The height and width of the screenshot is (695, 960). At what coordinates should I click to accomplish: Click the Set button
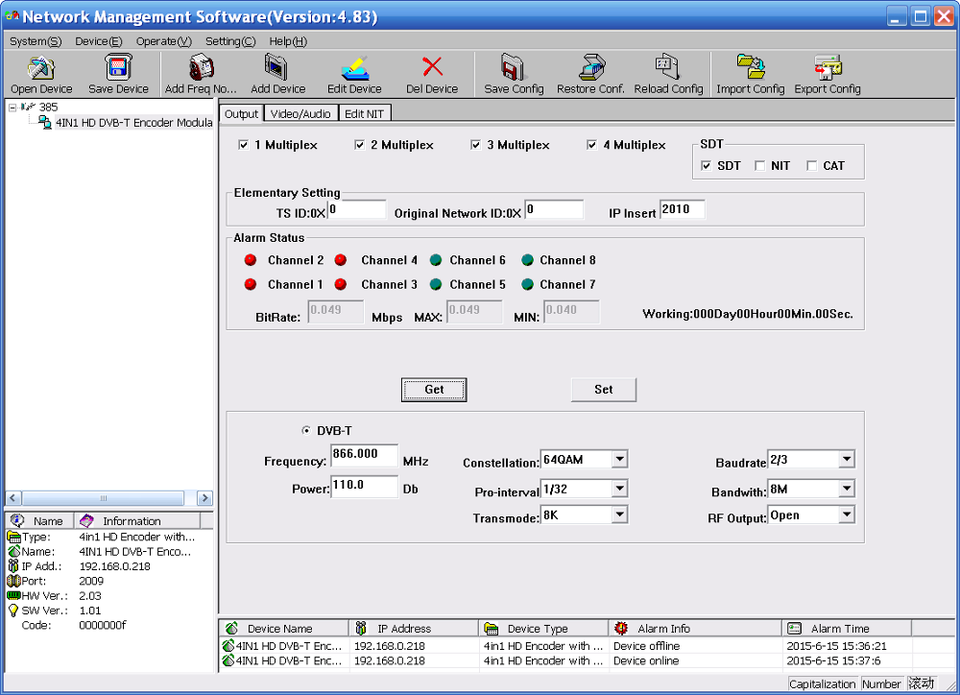(604, 389)
